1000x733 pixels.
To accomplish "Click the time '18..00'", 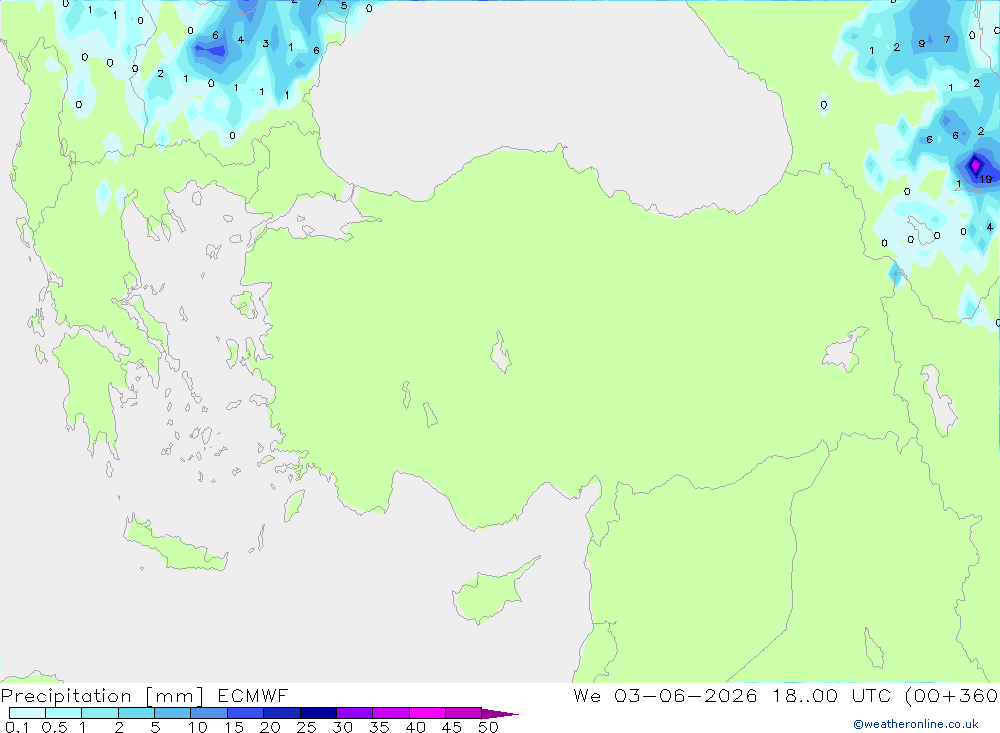I will point(805,695).
